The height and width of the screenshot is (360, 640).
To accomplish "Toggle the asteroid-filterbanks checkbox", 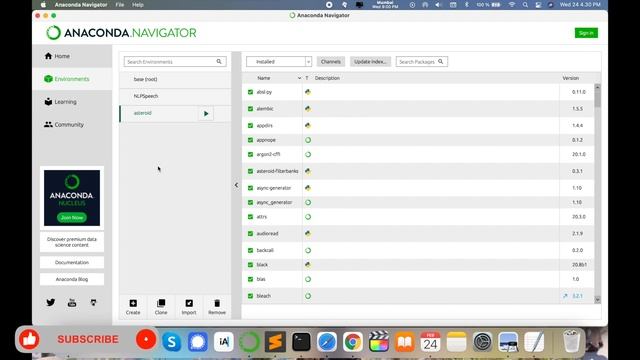I will pos(250,171).
